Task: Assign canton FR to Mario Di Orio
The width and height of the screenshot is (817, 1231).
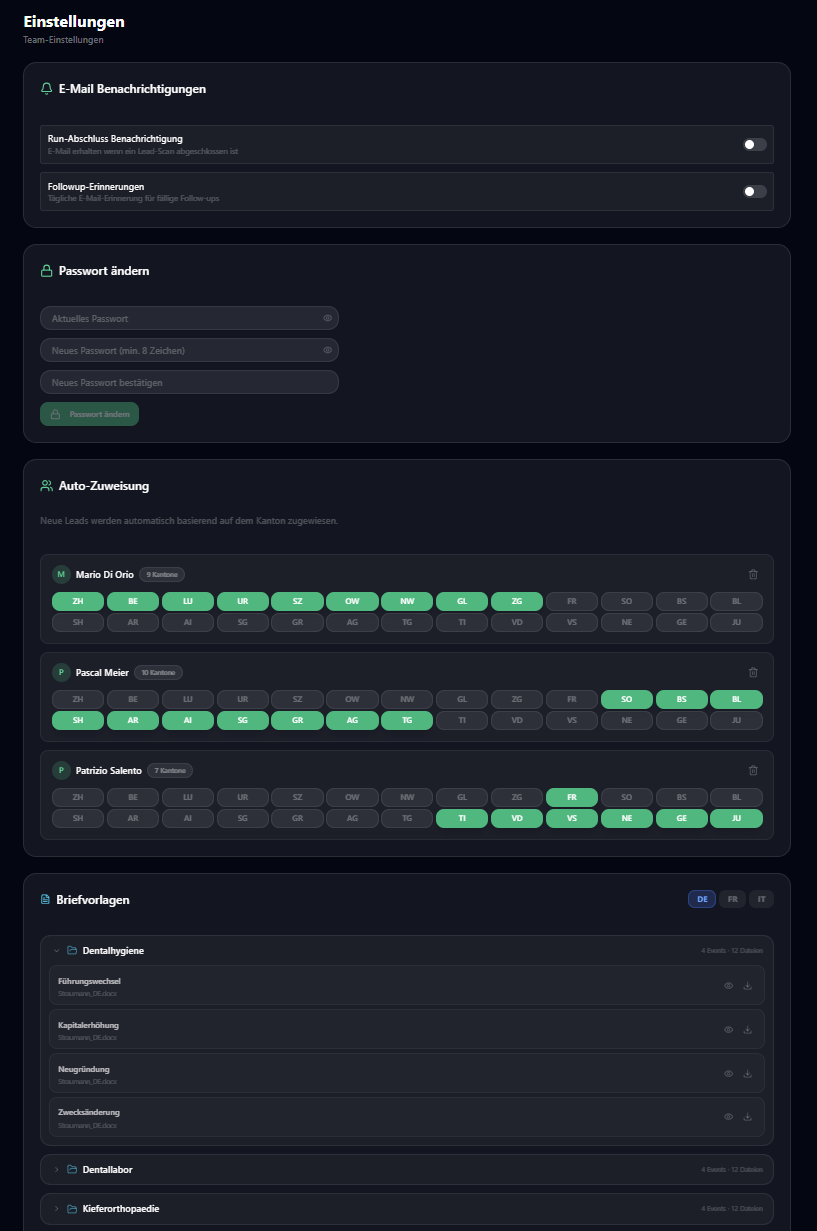Action: click(x=572, y=601)
